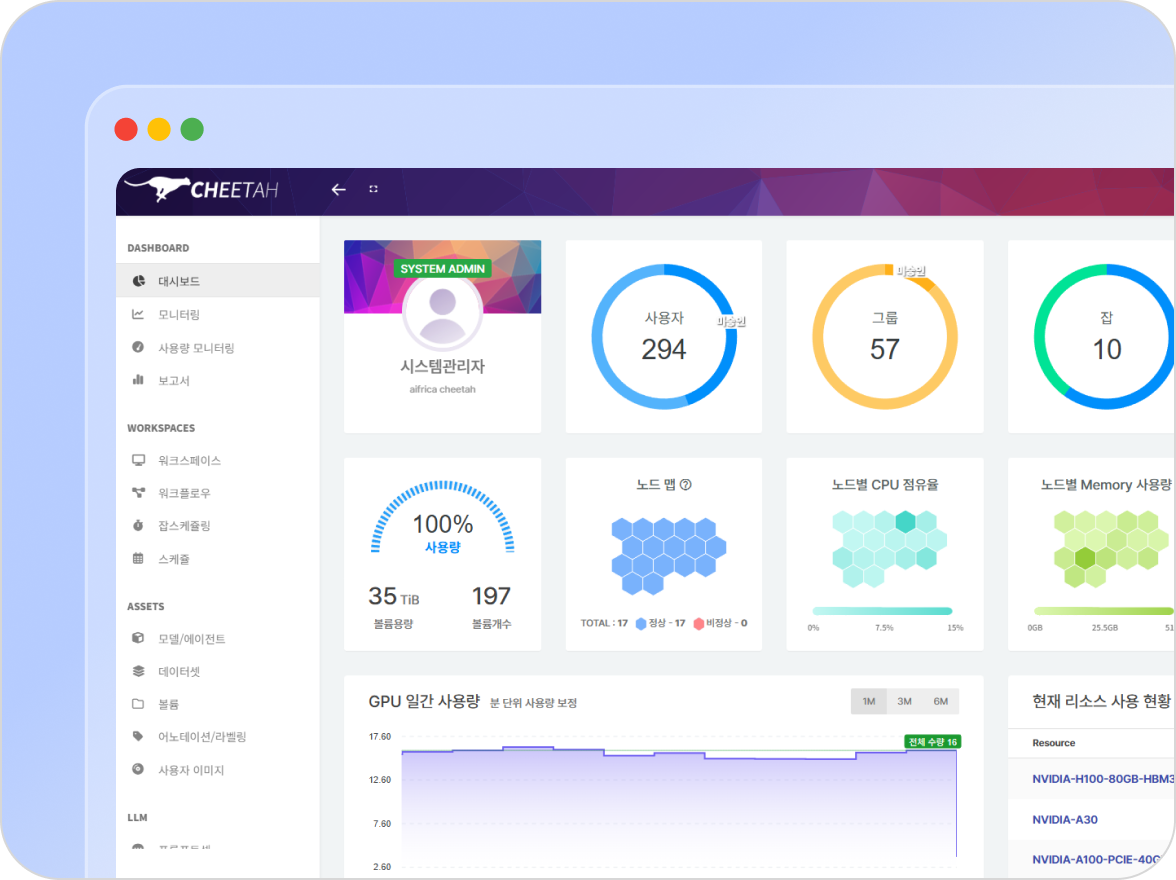This screenshot has width=1176, height=880.
Task: Click NVIDIA-A30 resource link
Action: pyautogui.click(x=1065, y=820)
